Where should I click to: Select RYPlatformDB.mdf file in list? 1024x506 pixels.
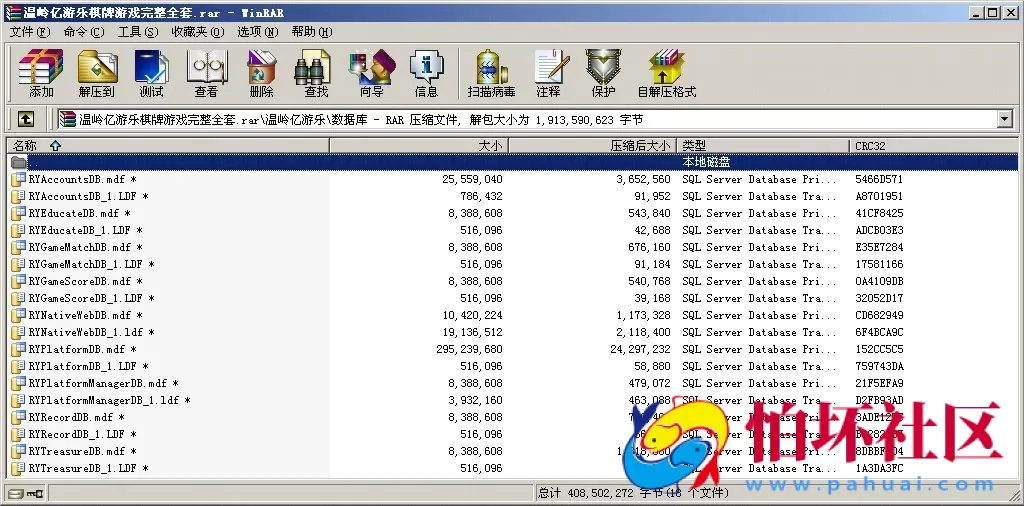pos(76,349)
